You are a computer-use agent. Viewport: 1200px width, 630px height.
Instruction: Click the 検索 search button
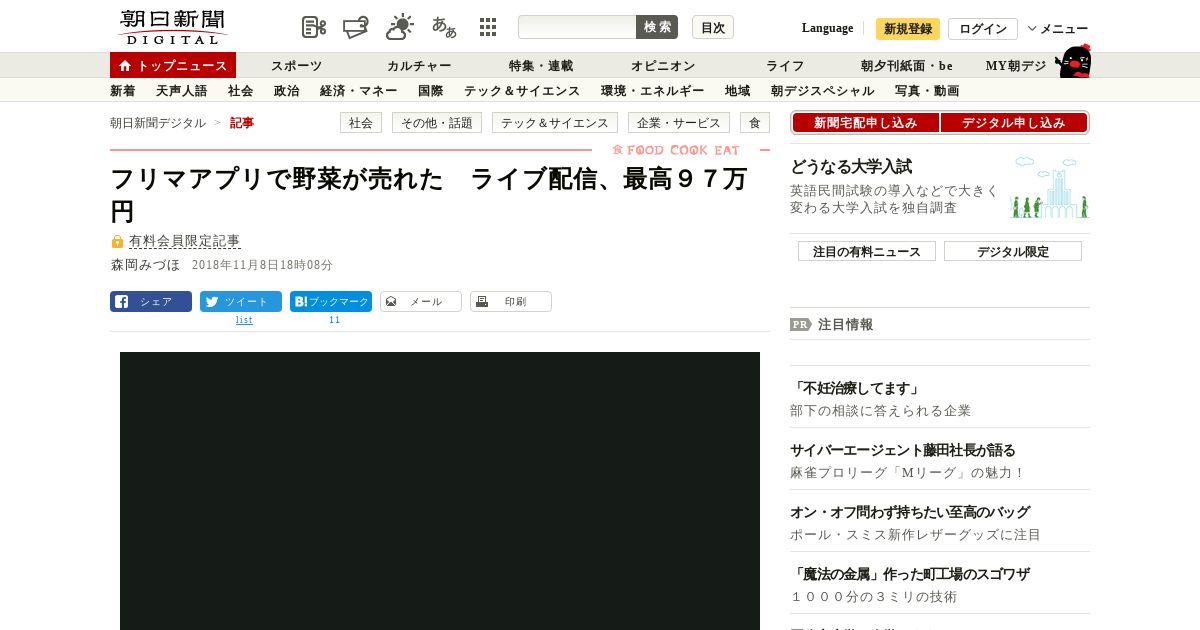tap(657, 27)
